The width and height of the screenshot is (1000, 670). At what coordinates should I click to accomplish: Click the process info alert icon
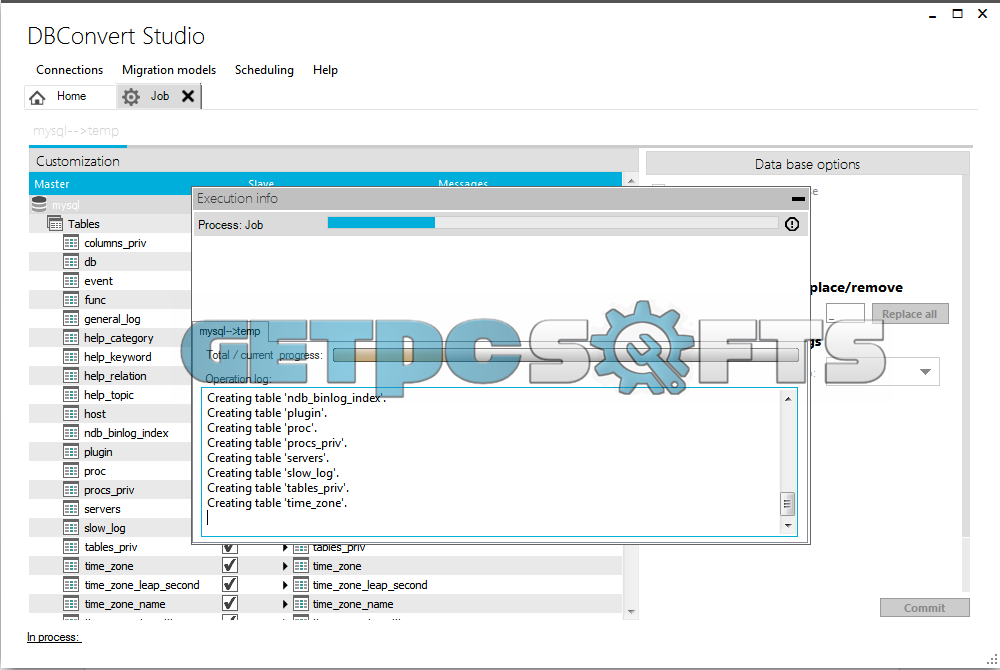(x=792, y=224)
